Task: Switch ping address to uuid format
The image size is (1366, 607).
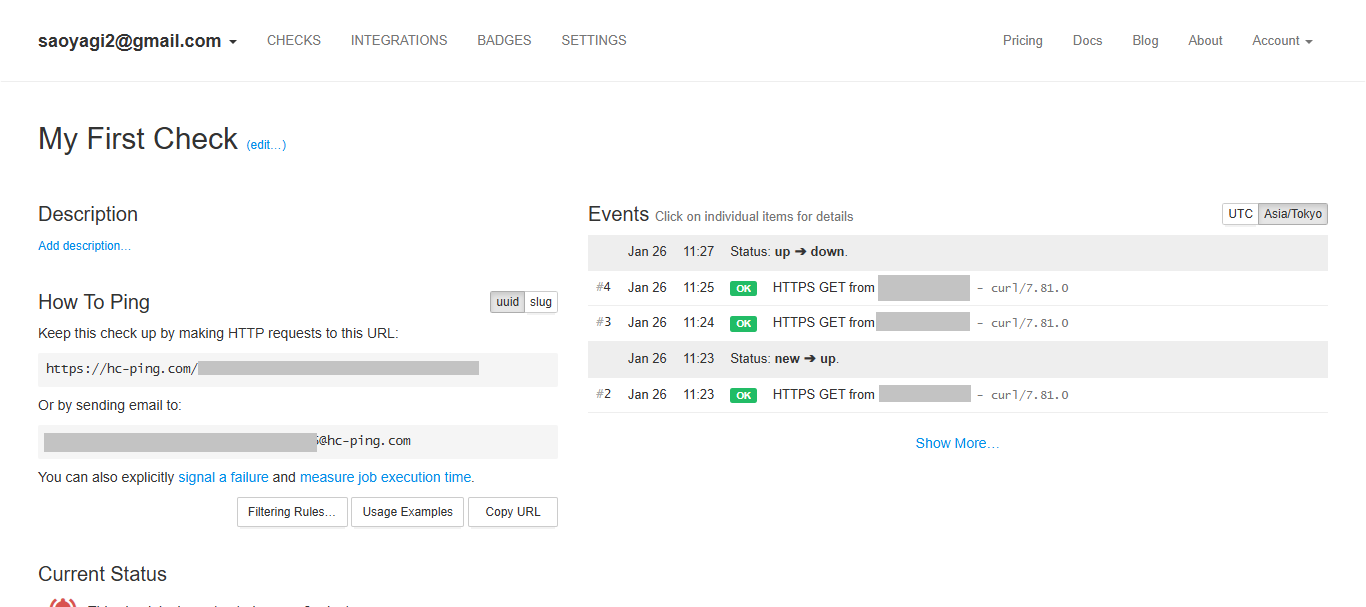Action: point(507,302)
